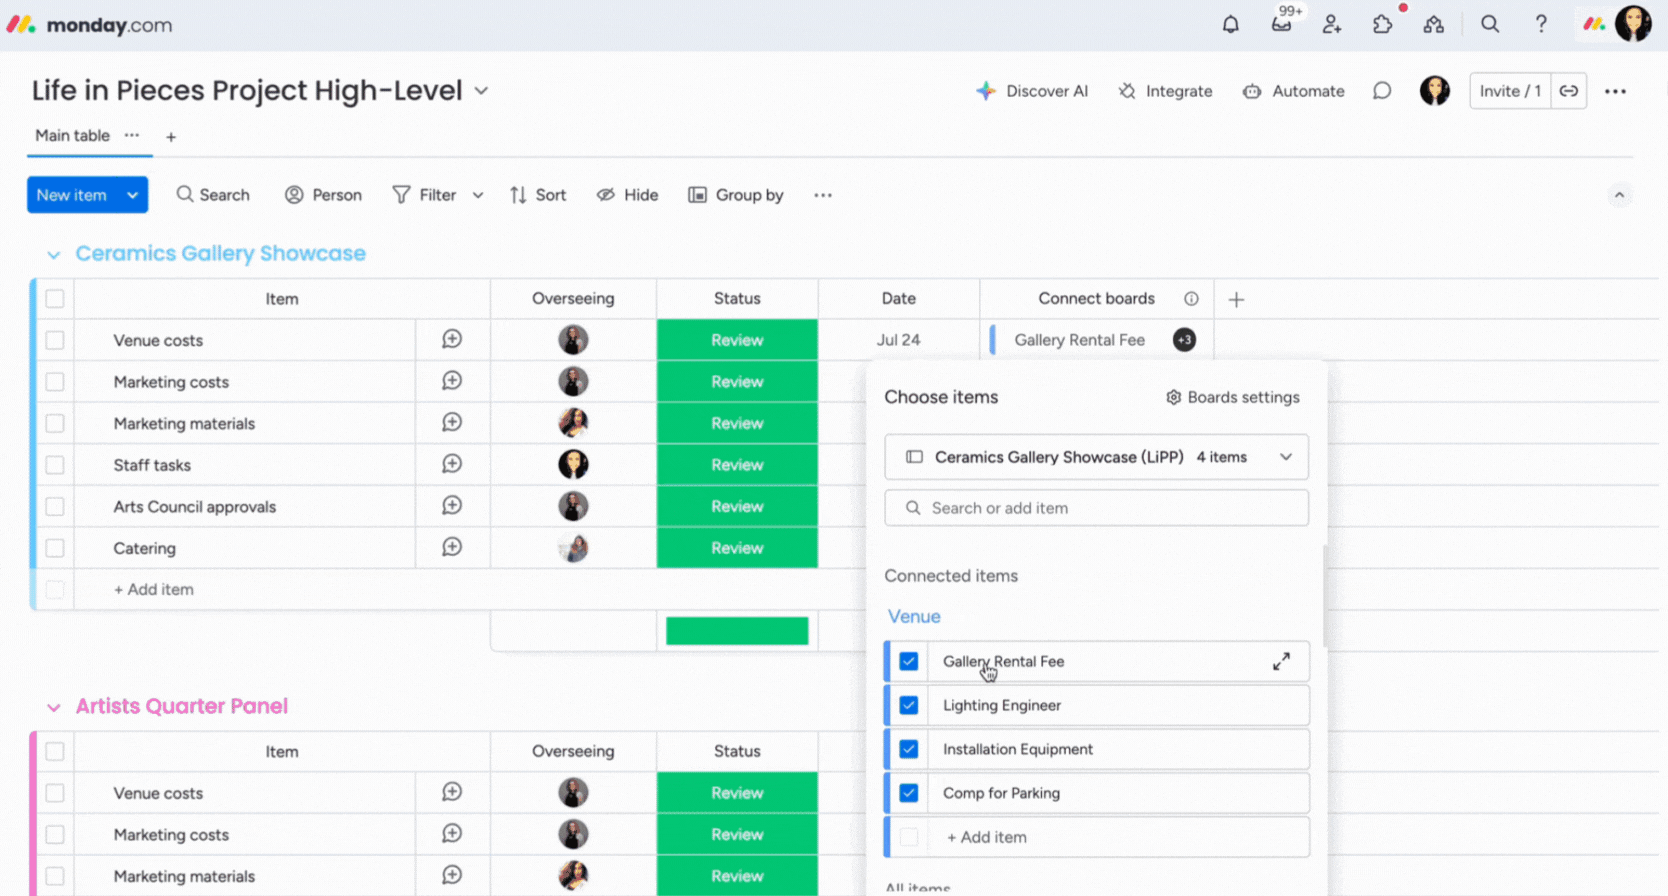Image resolution: width=1668 pixels, height=896 pixels.
Task: Collapse the Ceramics Gallery Showcase group
Action: click(x=54, y=254)
